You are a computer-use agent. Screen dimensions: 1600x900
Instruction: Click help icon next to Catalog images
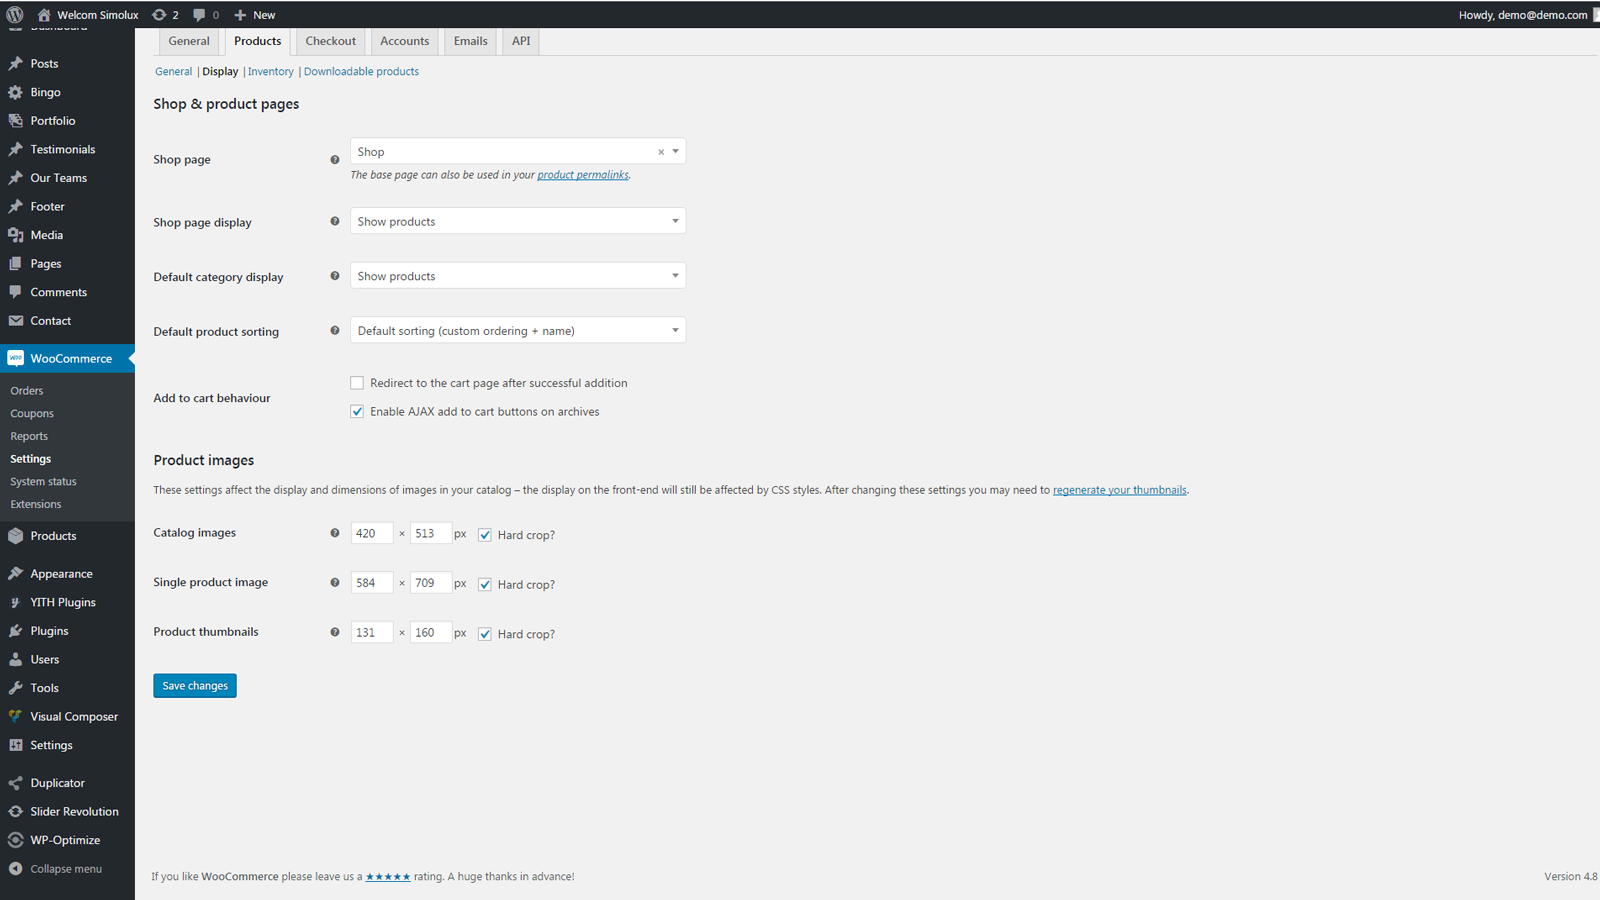pos(335,533)
